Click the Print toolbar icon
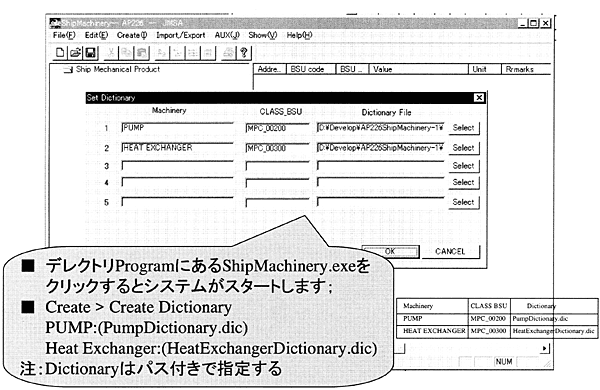Viewport: 600px width, 390px height. (228, 53)
